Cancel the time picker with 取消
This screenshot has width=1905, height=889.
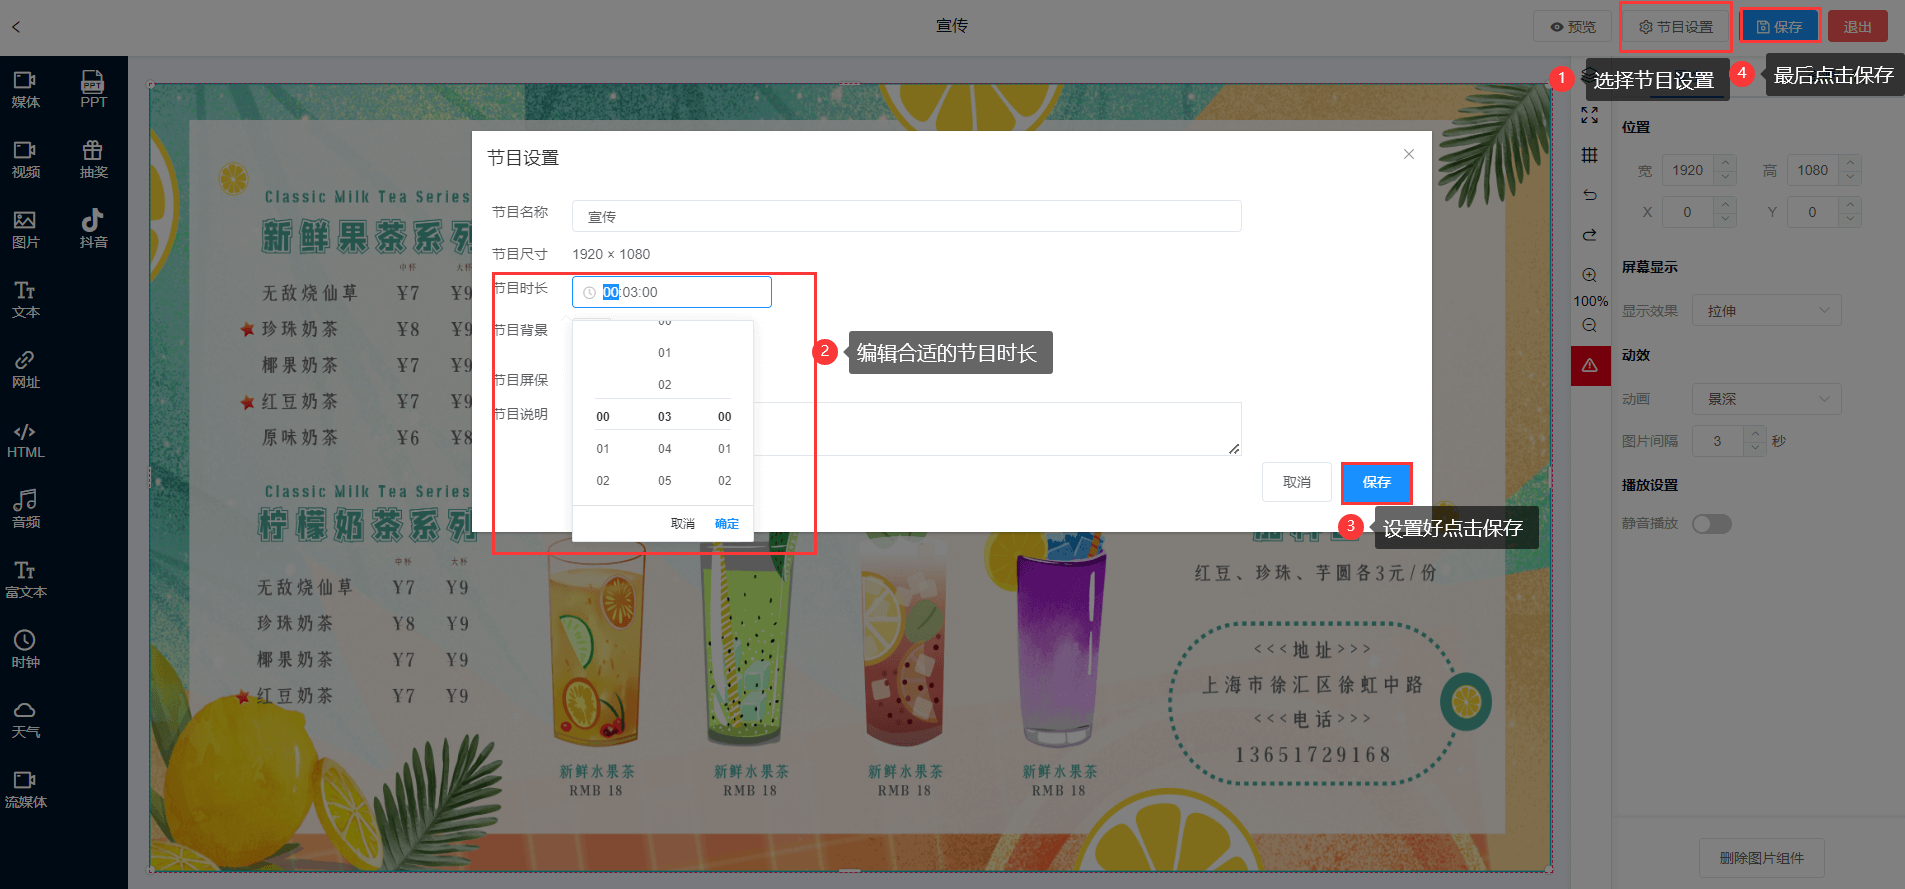click(x=683, y=524)
